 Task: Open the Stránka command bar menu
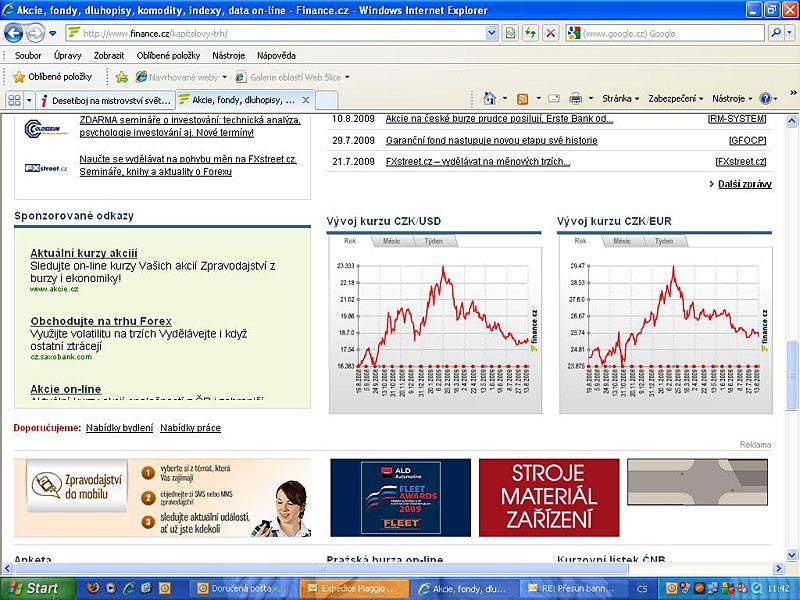click(x=620, y=98)
